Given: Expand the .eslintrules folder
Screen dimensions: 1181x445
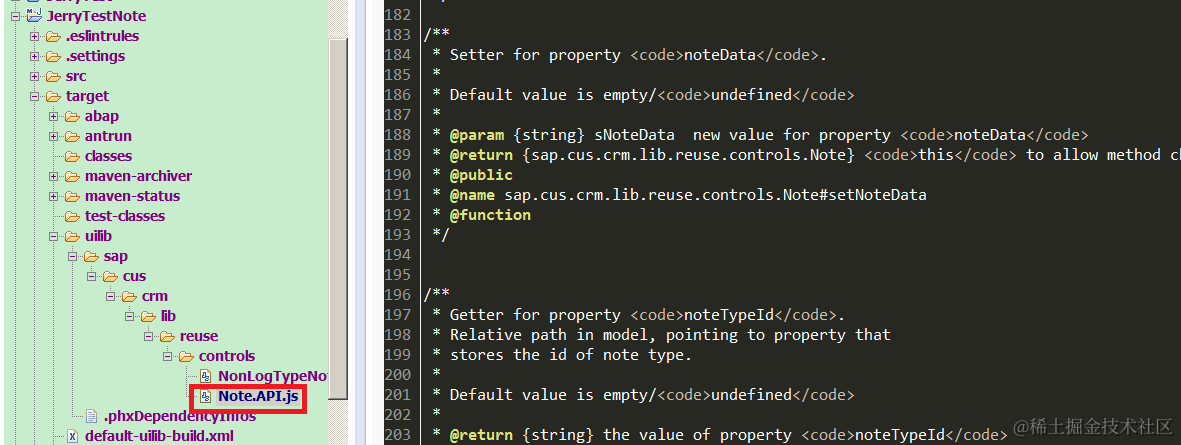Looking at the screenshot, I should coord(34,36).
